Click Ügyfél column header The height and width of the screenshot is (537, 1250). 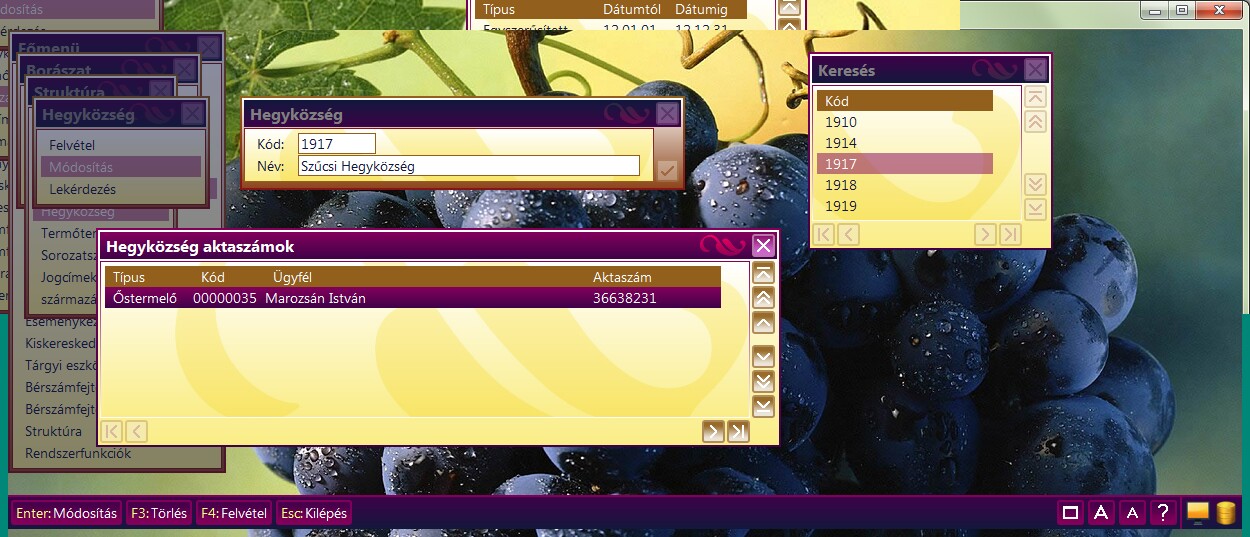(x=293, y=277)
